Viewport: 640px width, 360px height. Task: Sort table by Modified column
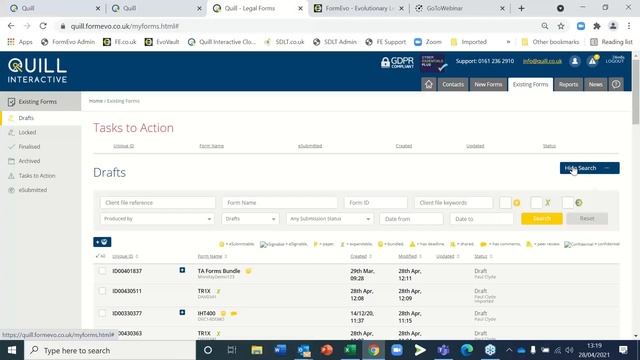(407, 256)
